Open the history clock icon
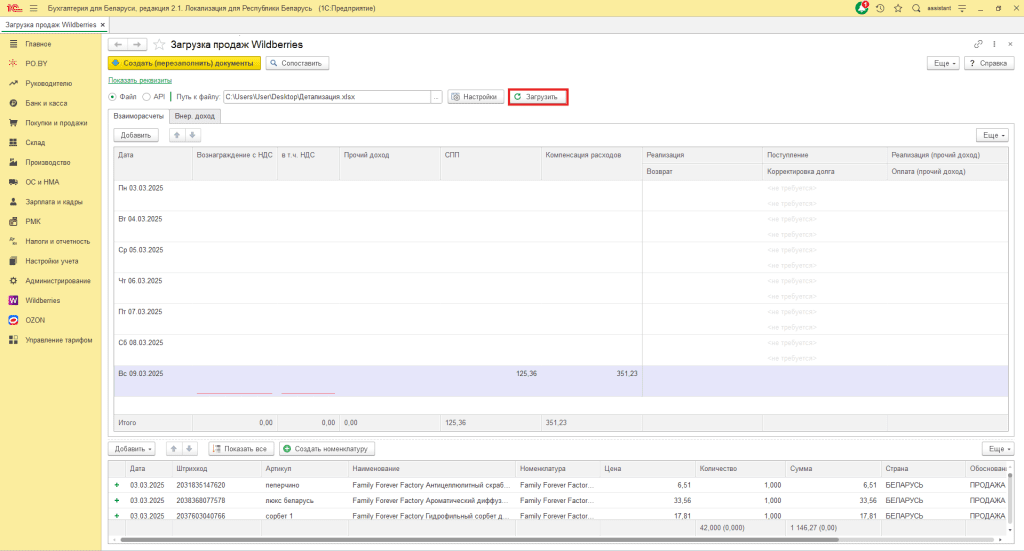Image resolution: width=1024 pixels, height=551 pixels. point(880,8)
